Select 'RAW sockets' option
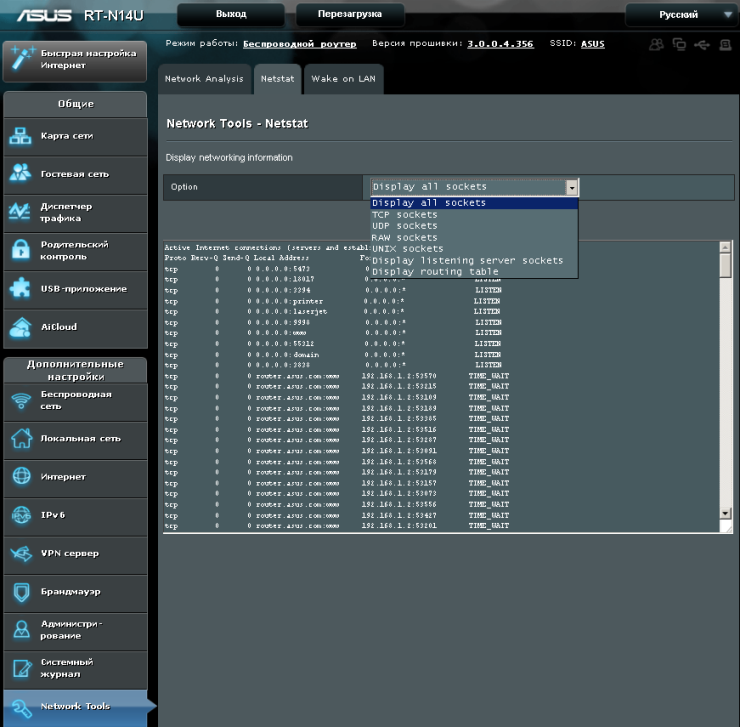Image resolution: width=740 pixels, height=727 pixels. 474,237
